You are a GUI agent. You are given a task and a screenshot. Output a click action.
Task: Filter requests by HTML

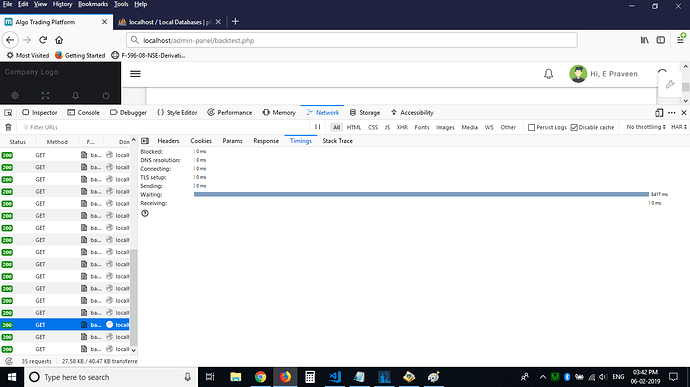(354, 127)
